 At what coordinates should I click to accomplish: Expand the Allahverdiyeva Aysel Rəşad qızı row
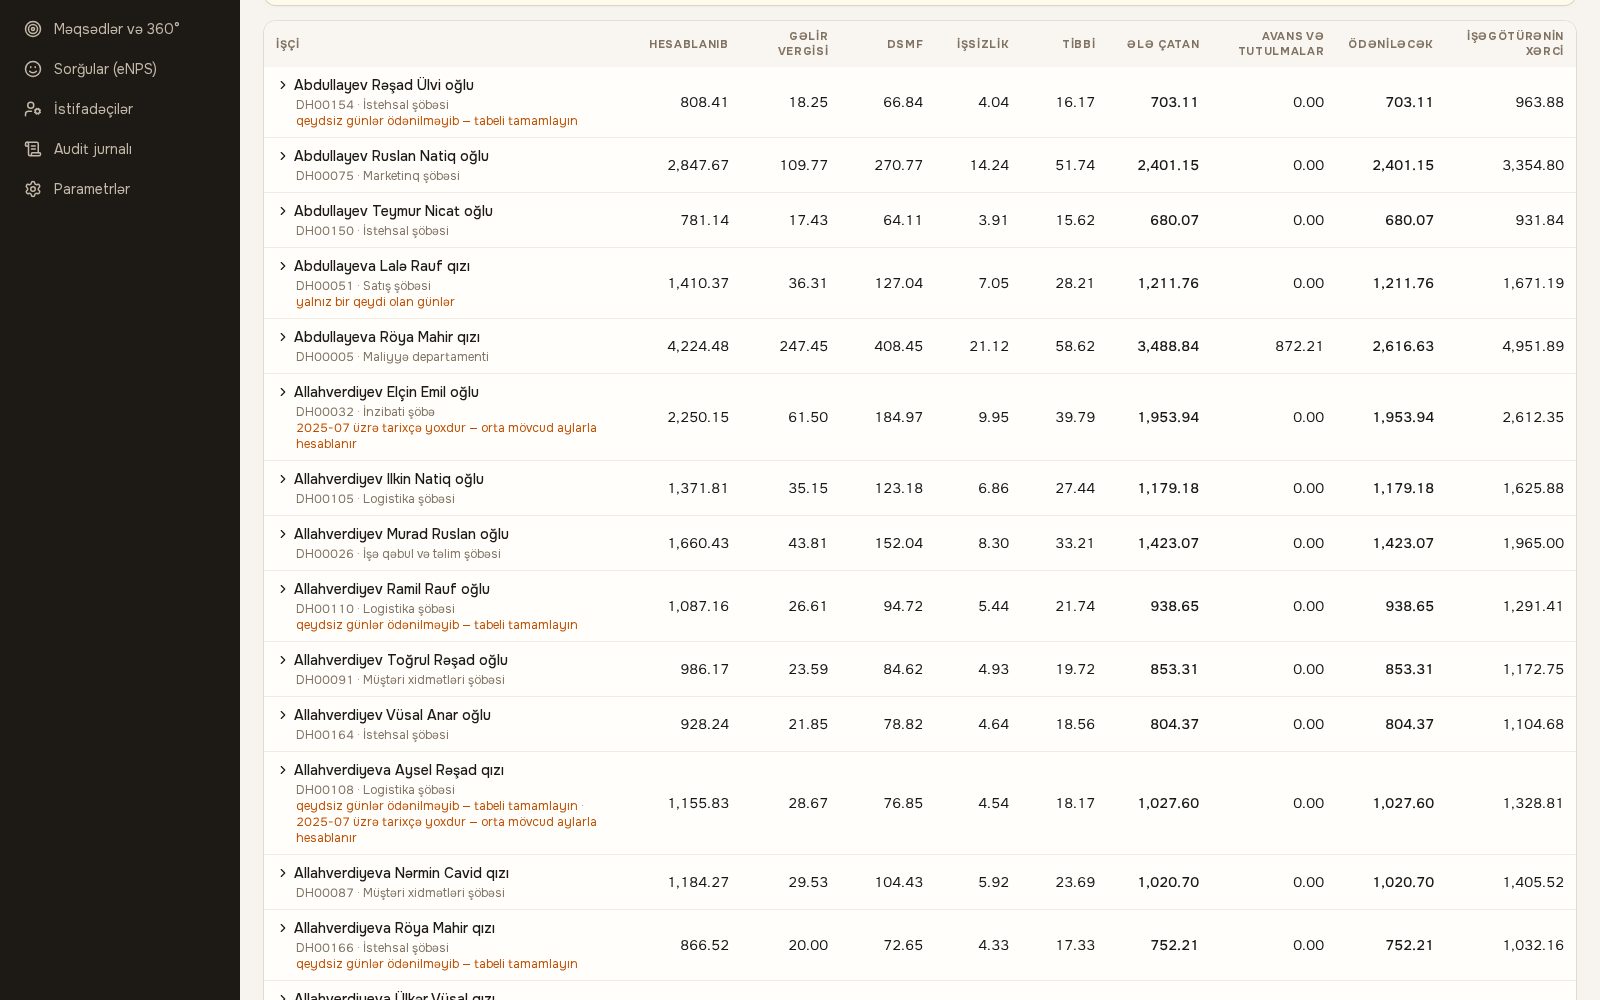(x=283, y=770)
